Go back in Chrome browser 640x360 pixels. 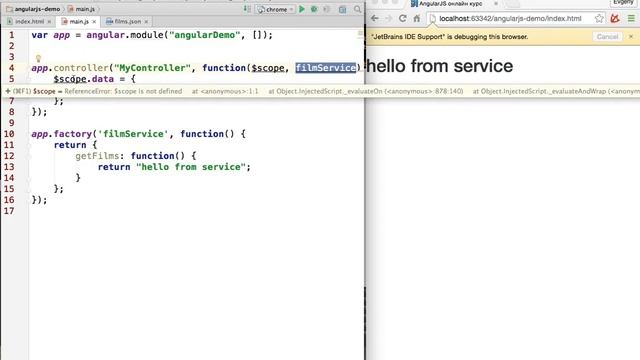375,18
